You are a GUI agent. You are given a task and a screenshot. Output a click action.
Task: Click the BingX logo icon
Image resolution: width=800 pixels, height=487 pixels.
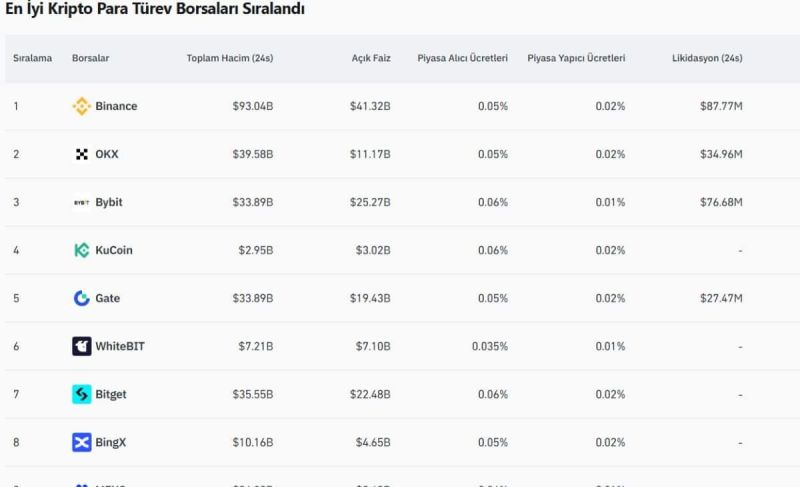coord(82,442)
